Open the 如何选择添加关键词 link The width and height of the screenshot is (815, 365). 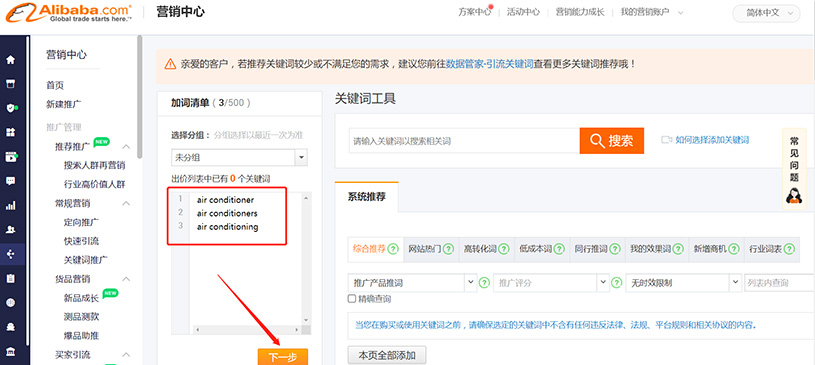[712, 140]
